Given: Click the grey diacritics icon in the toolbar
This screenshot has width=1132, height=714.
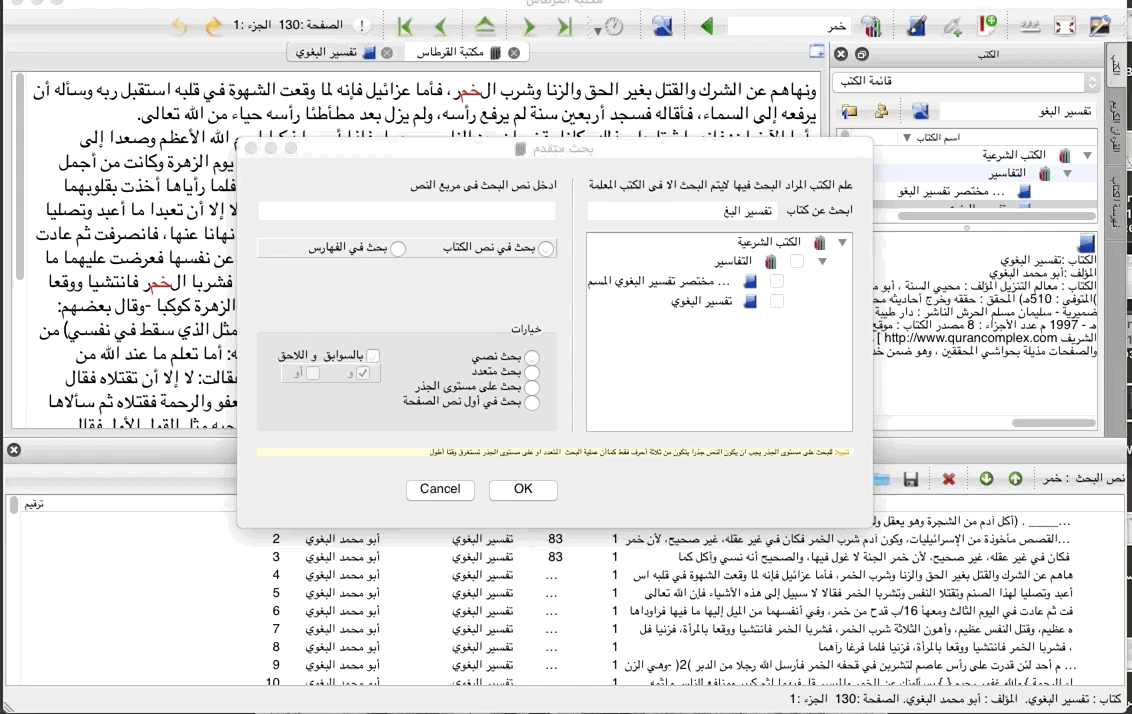Looking at the screenshot, I should (x=1029, y=26).
